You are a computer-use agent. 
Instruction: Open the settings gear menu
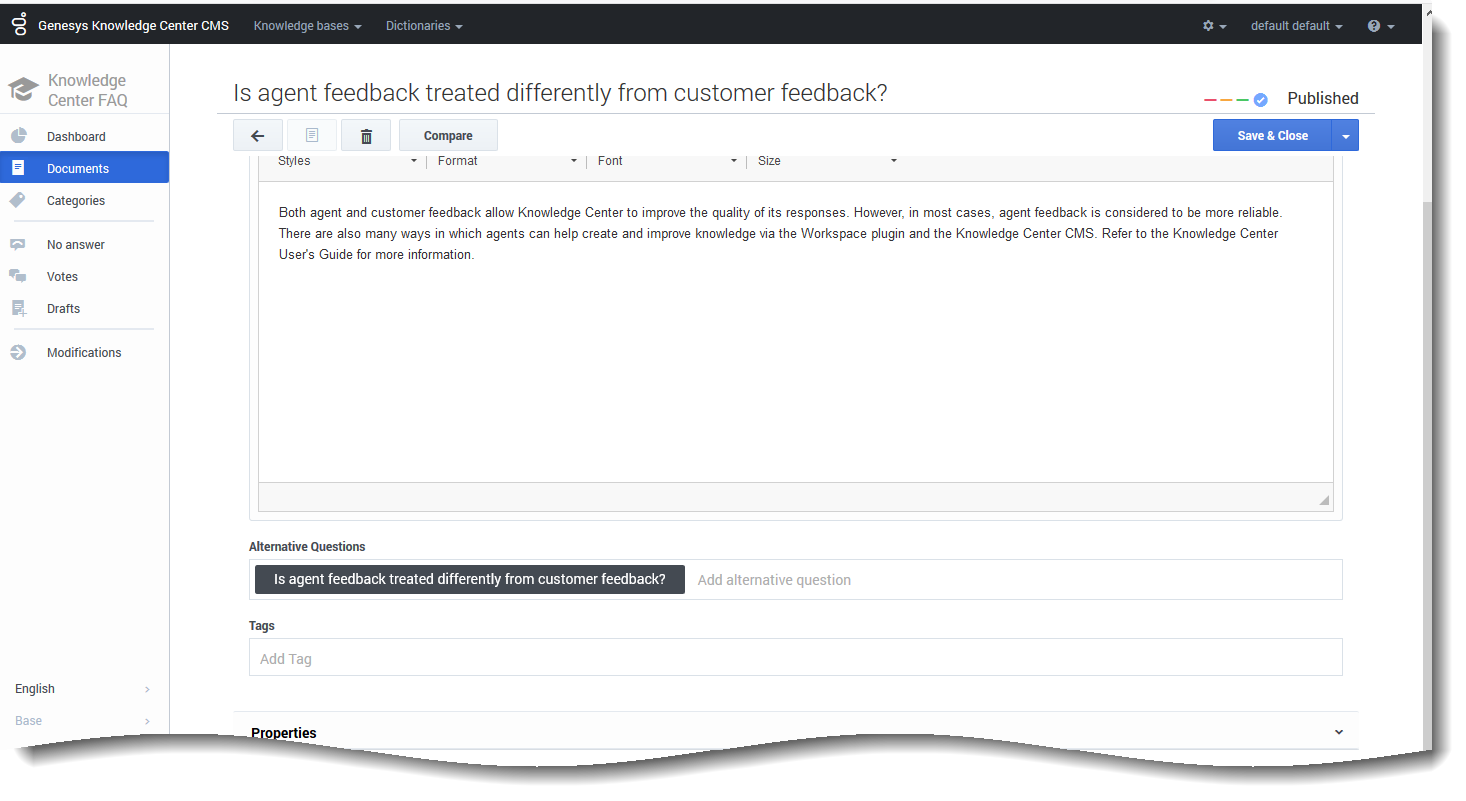click(x=1214, y=26)
